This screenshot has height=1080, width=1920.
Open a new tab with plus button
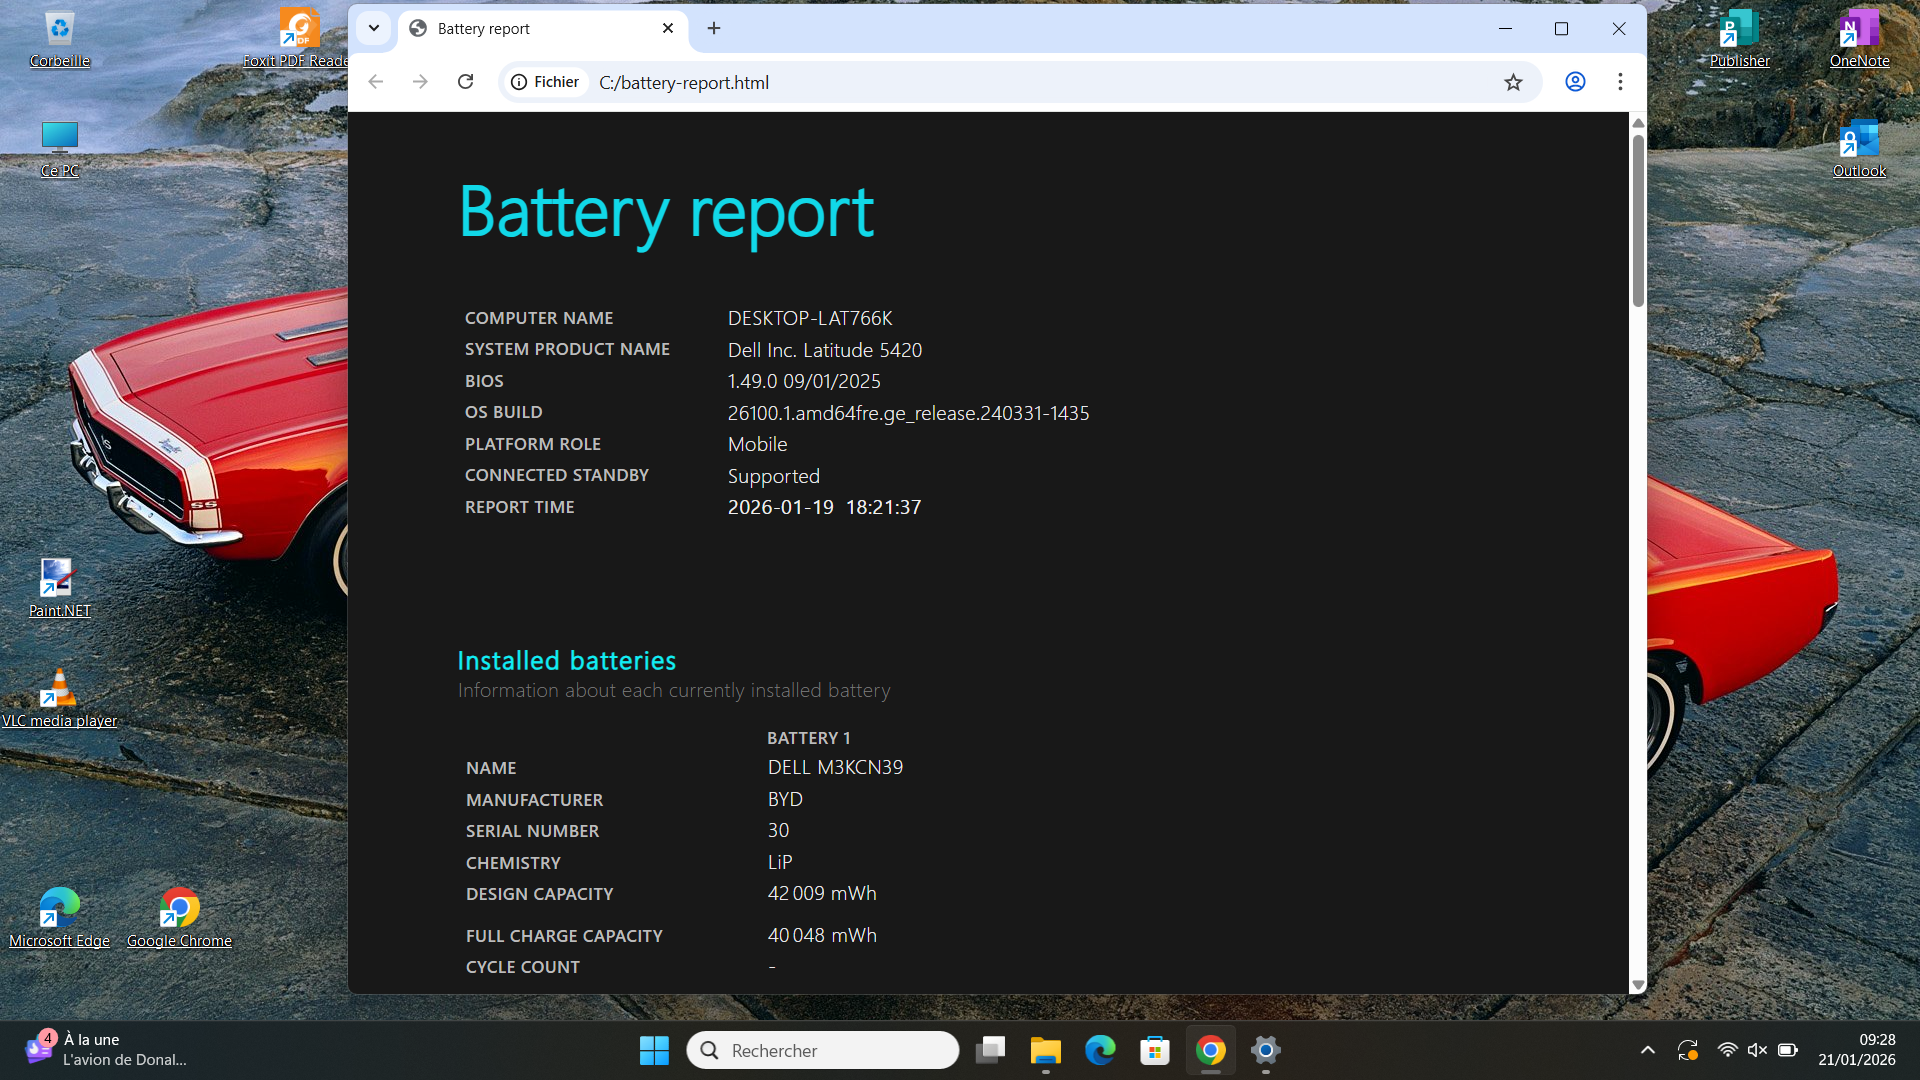point(714,28)
